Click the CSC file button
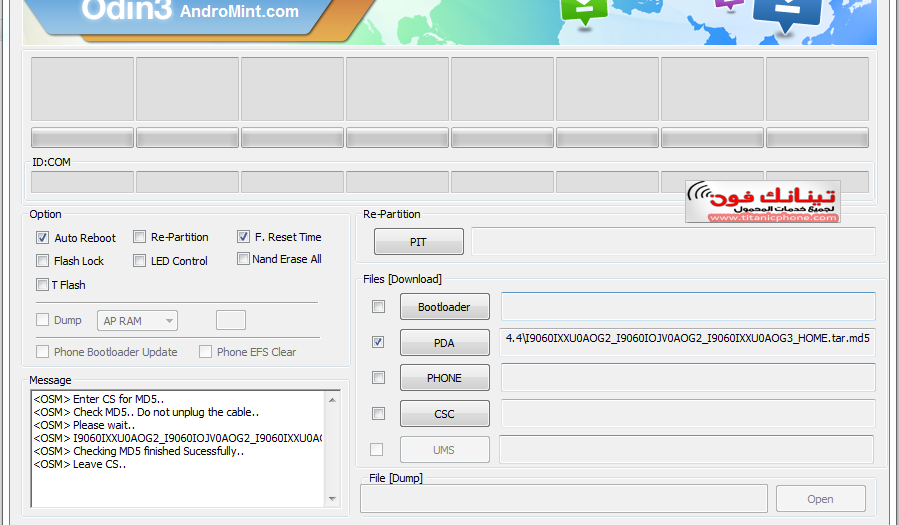 444,414
